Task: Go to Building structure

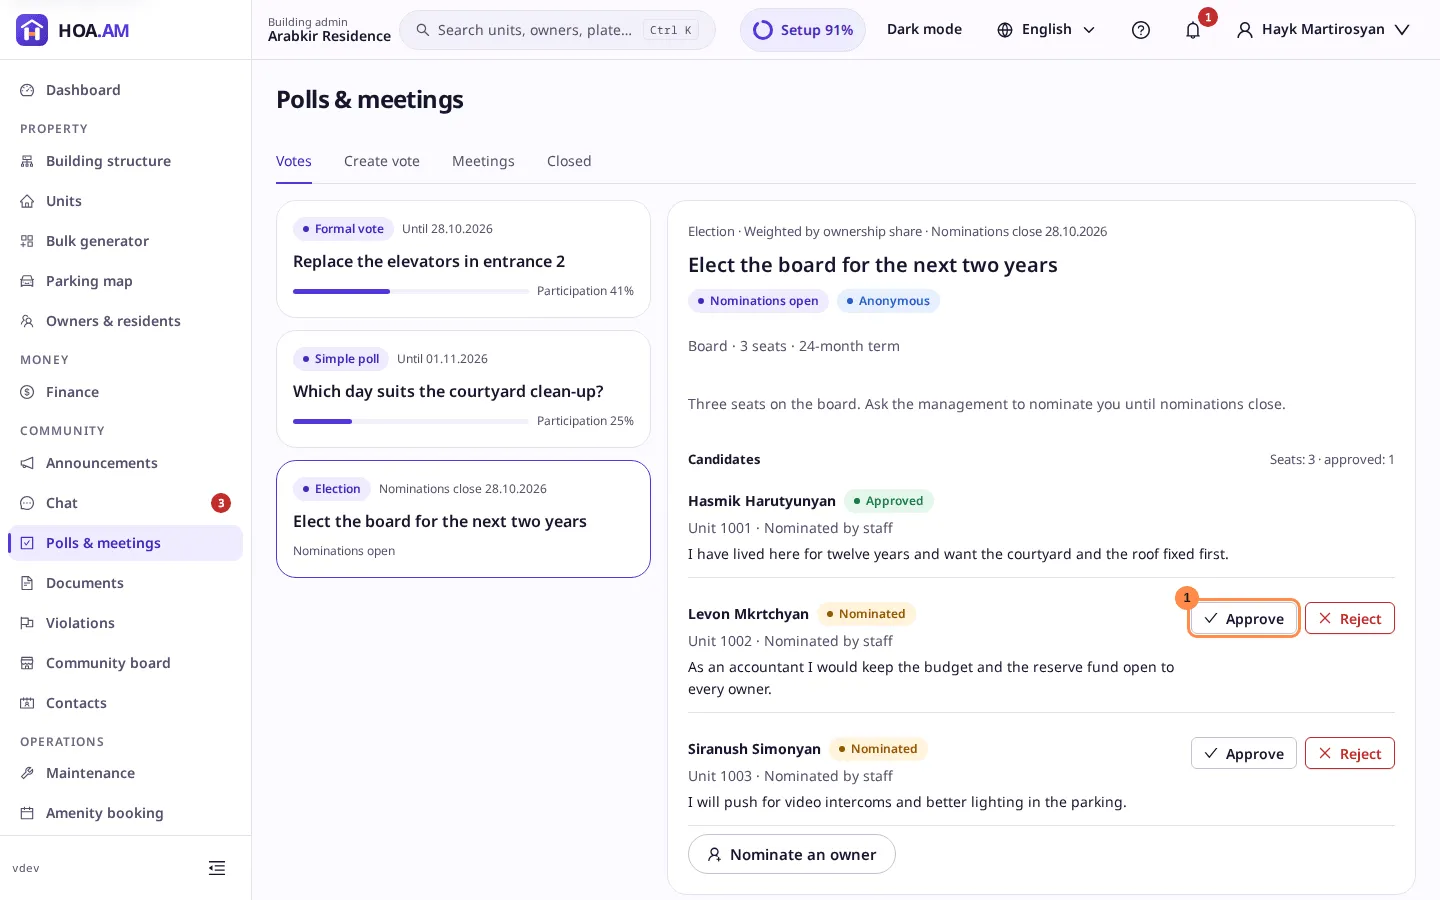Action: coord(125,161)
